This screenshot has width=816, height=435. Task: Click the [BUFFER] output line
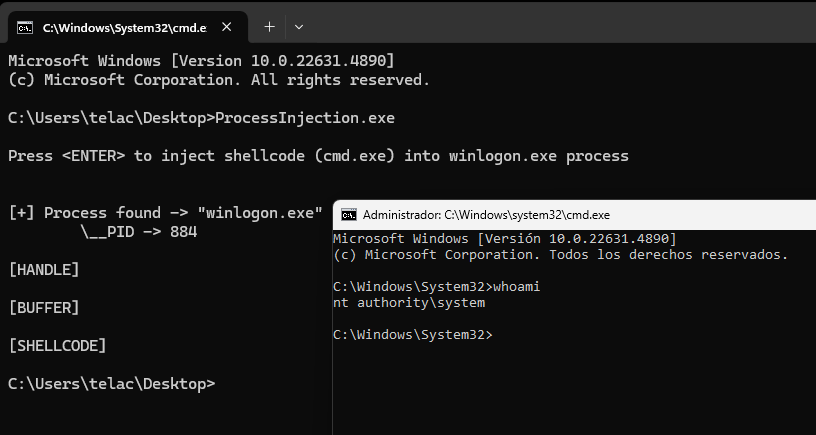[x=44, y=308]
